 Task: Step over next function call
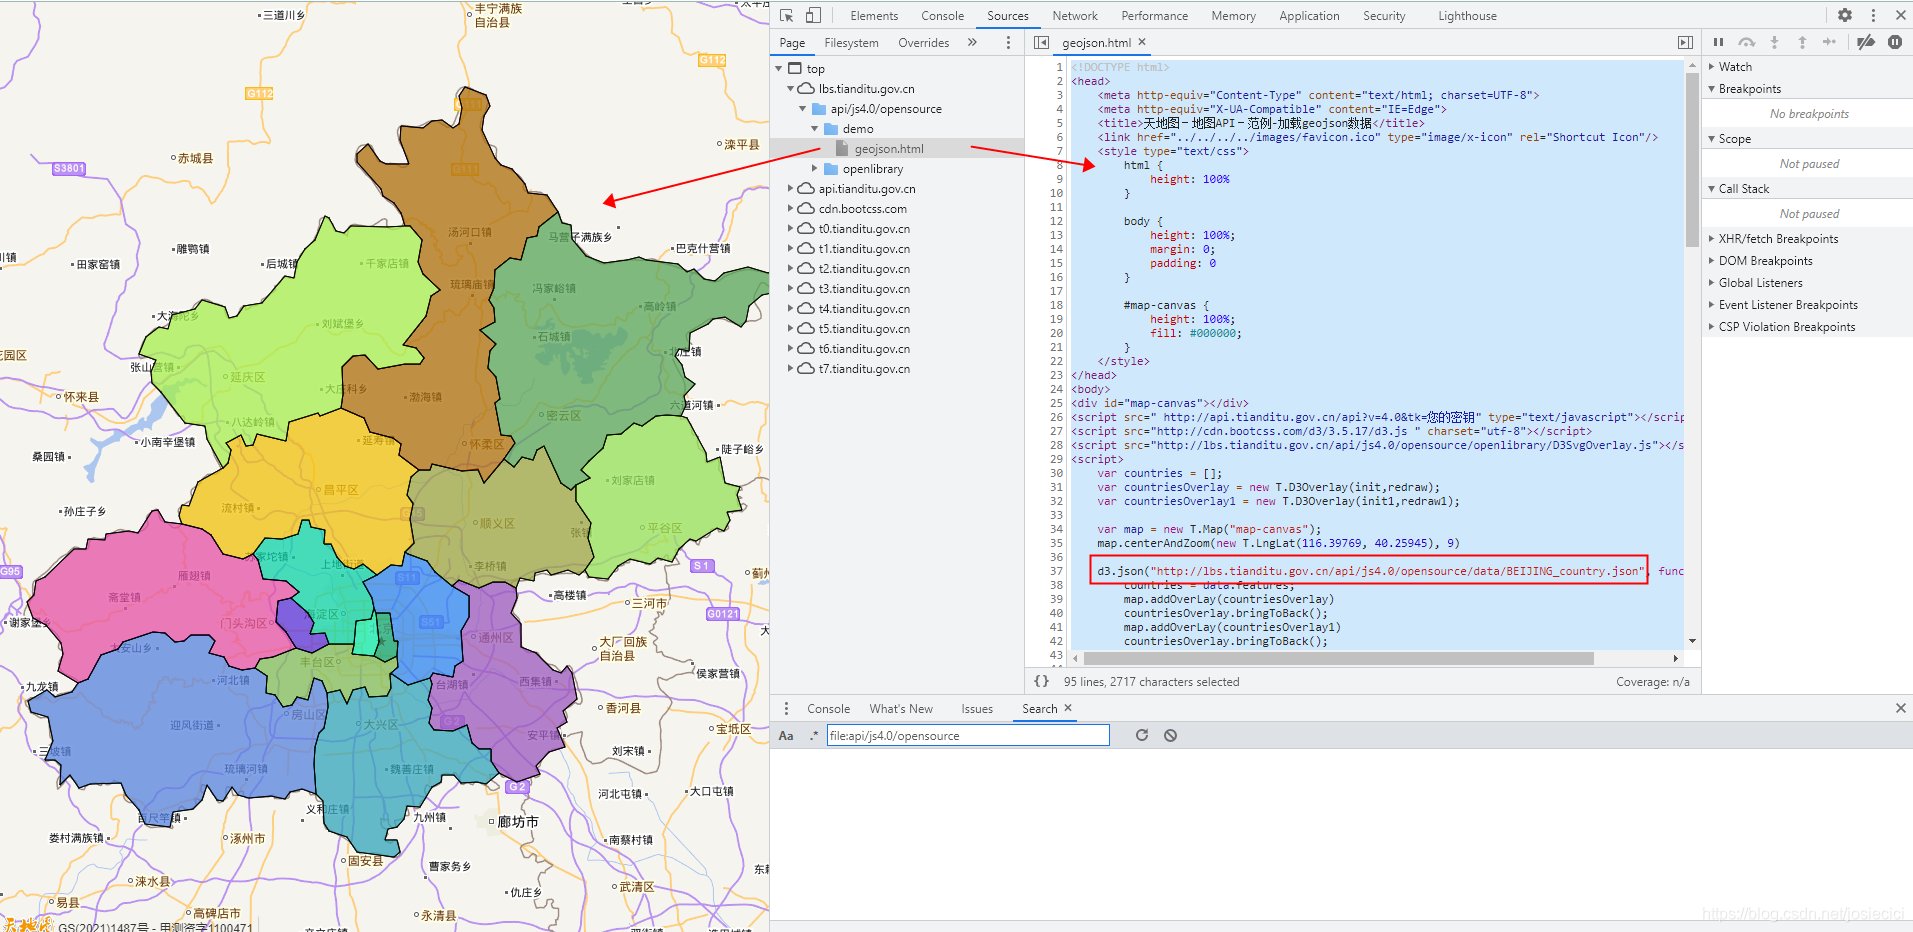coord(1746,42)
